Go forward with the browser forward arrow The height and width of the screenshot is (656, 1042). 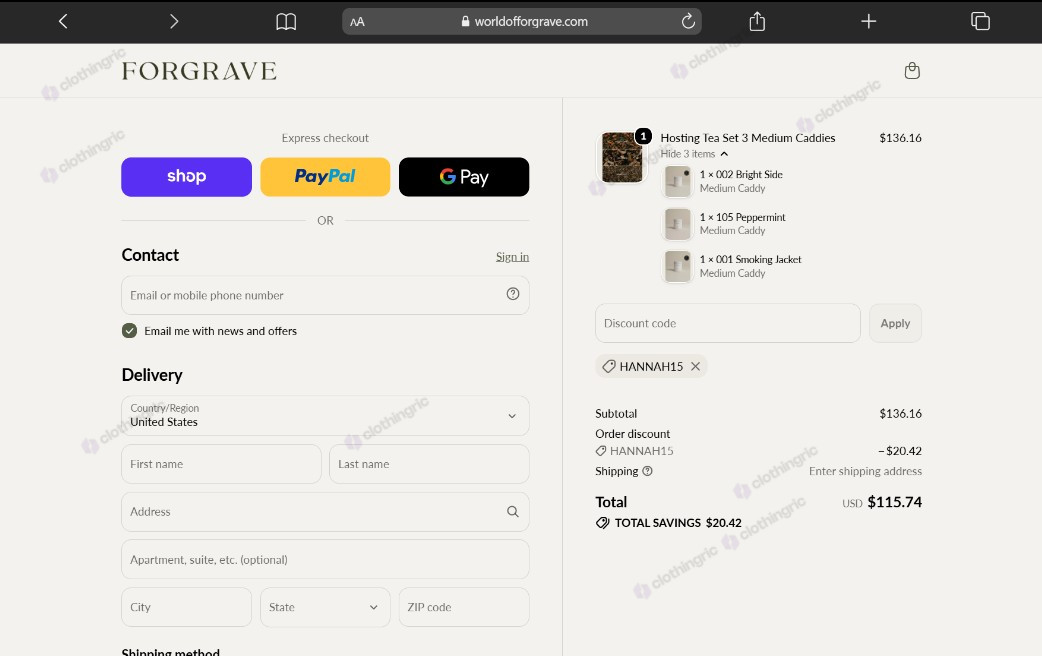(174, 21)
